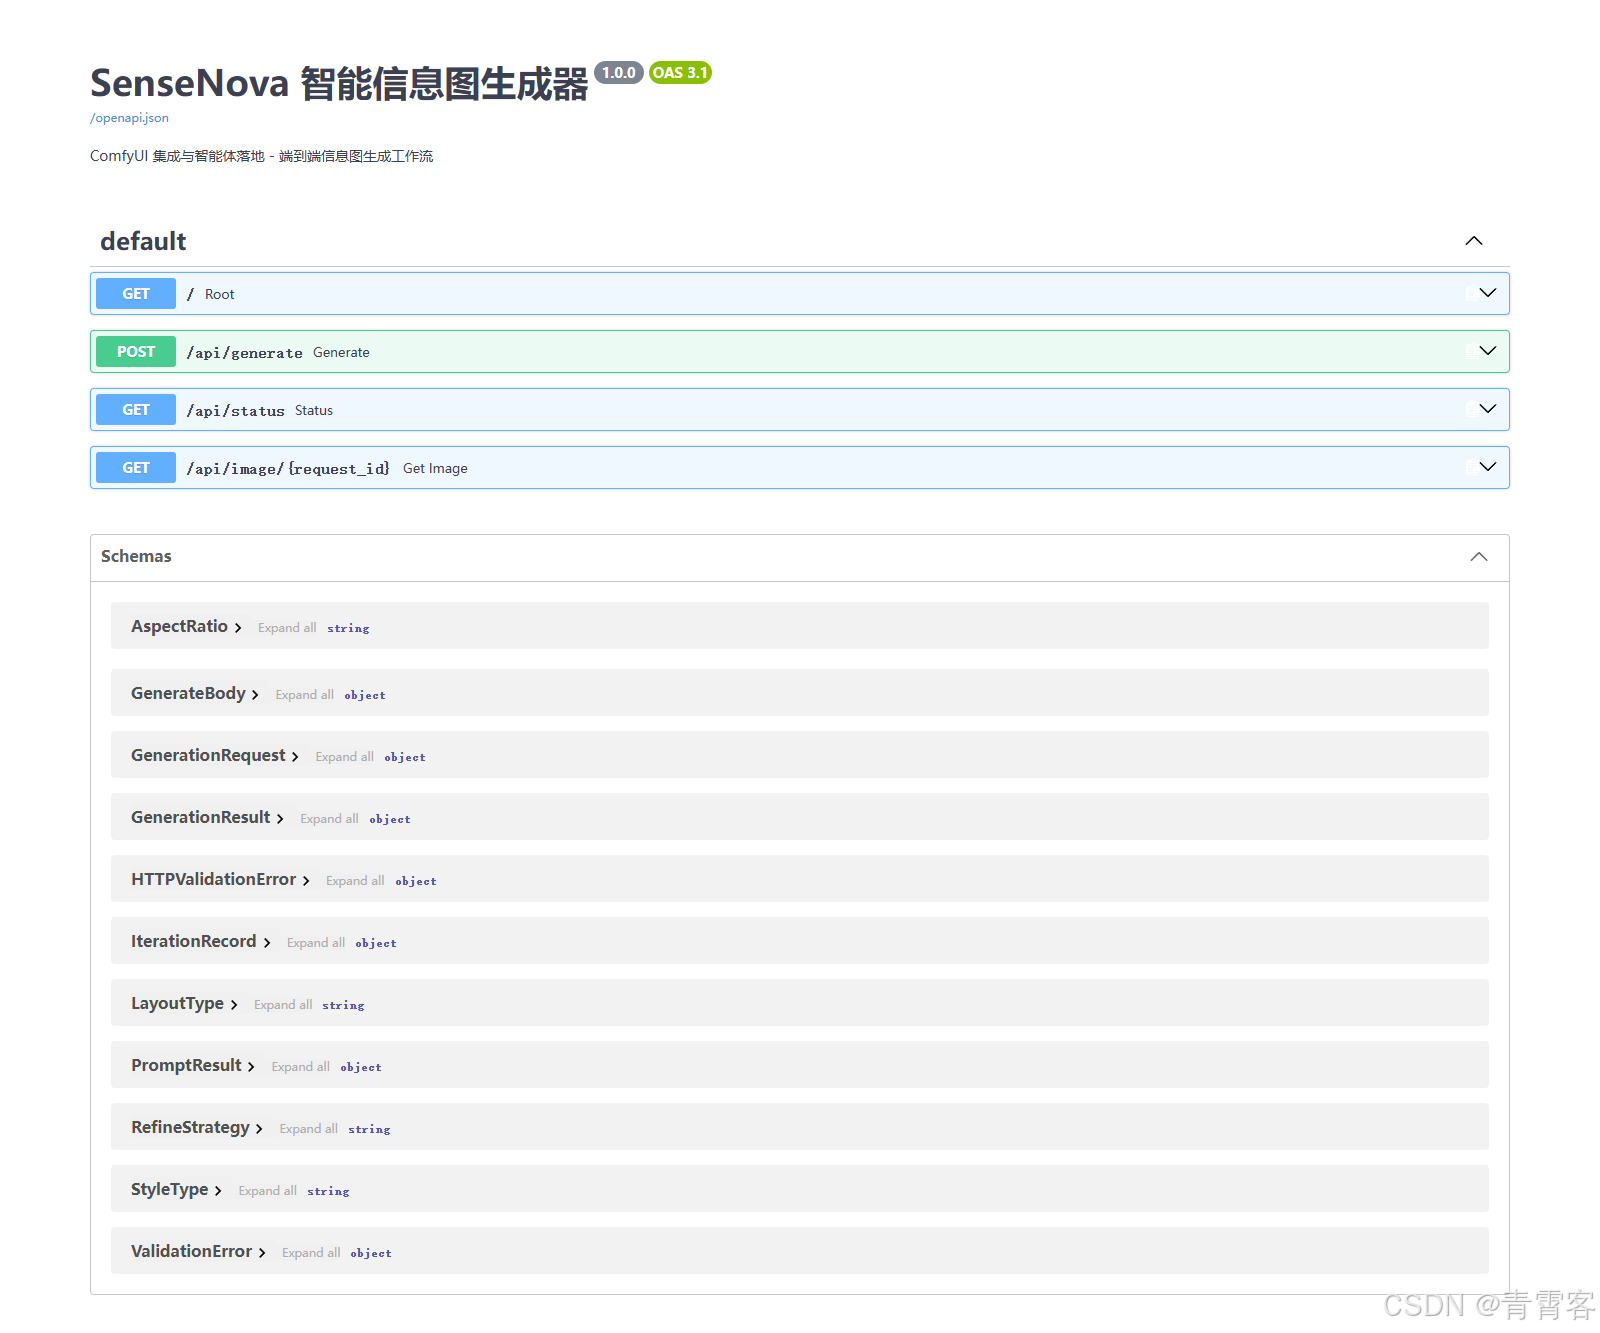Click the 'object' type of GenerationResult
Viewport: 1600px width, 1333px height.
390,819
